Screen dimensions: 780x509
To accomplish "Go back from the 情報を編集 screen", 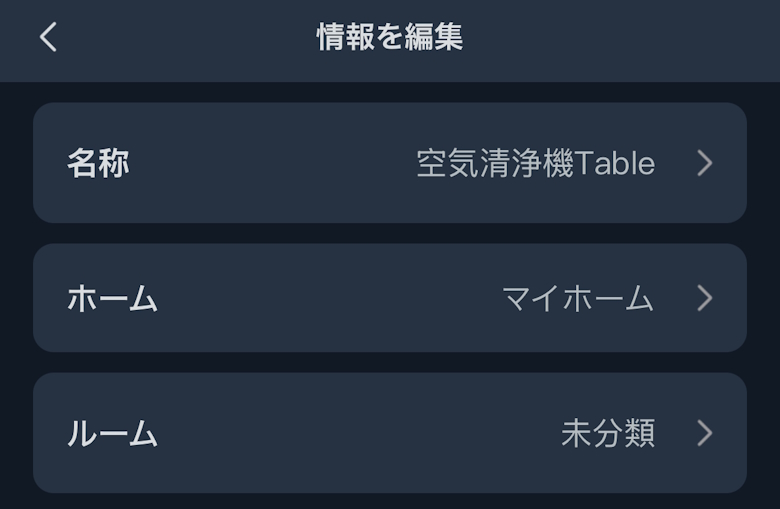I will click(x=48, y=38).
